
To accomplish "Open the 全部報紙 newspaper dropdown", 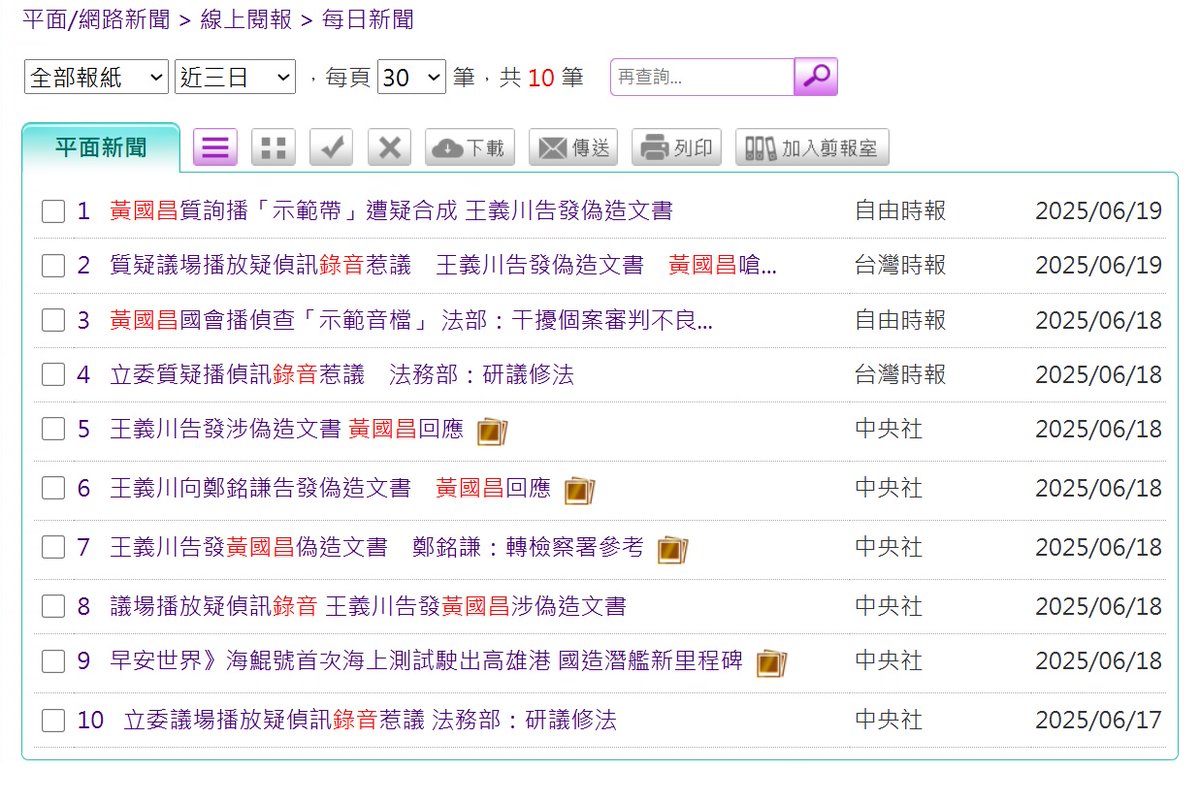I will tap(96, 77).
